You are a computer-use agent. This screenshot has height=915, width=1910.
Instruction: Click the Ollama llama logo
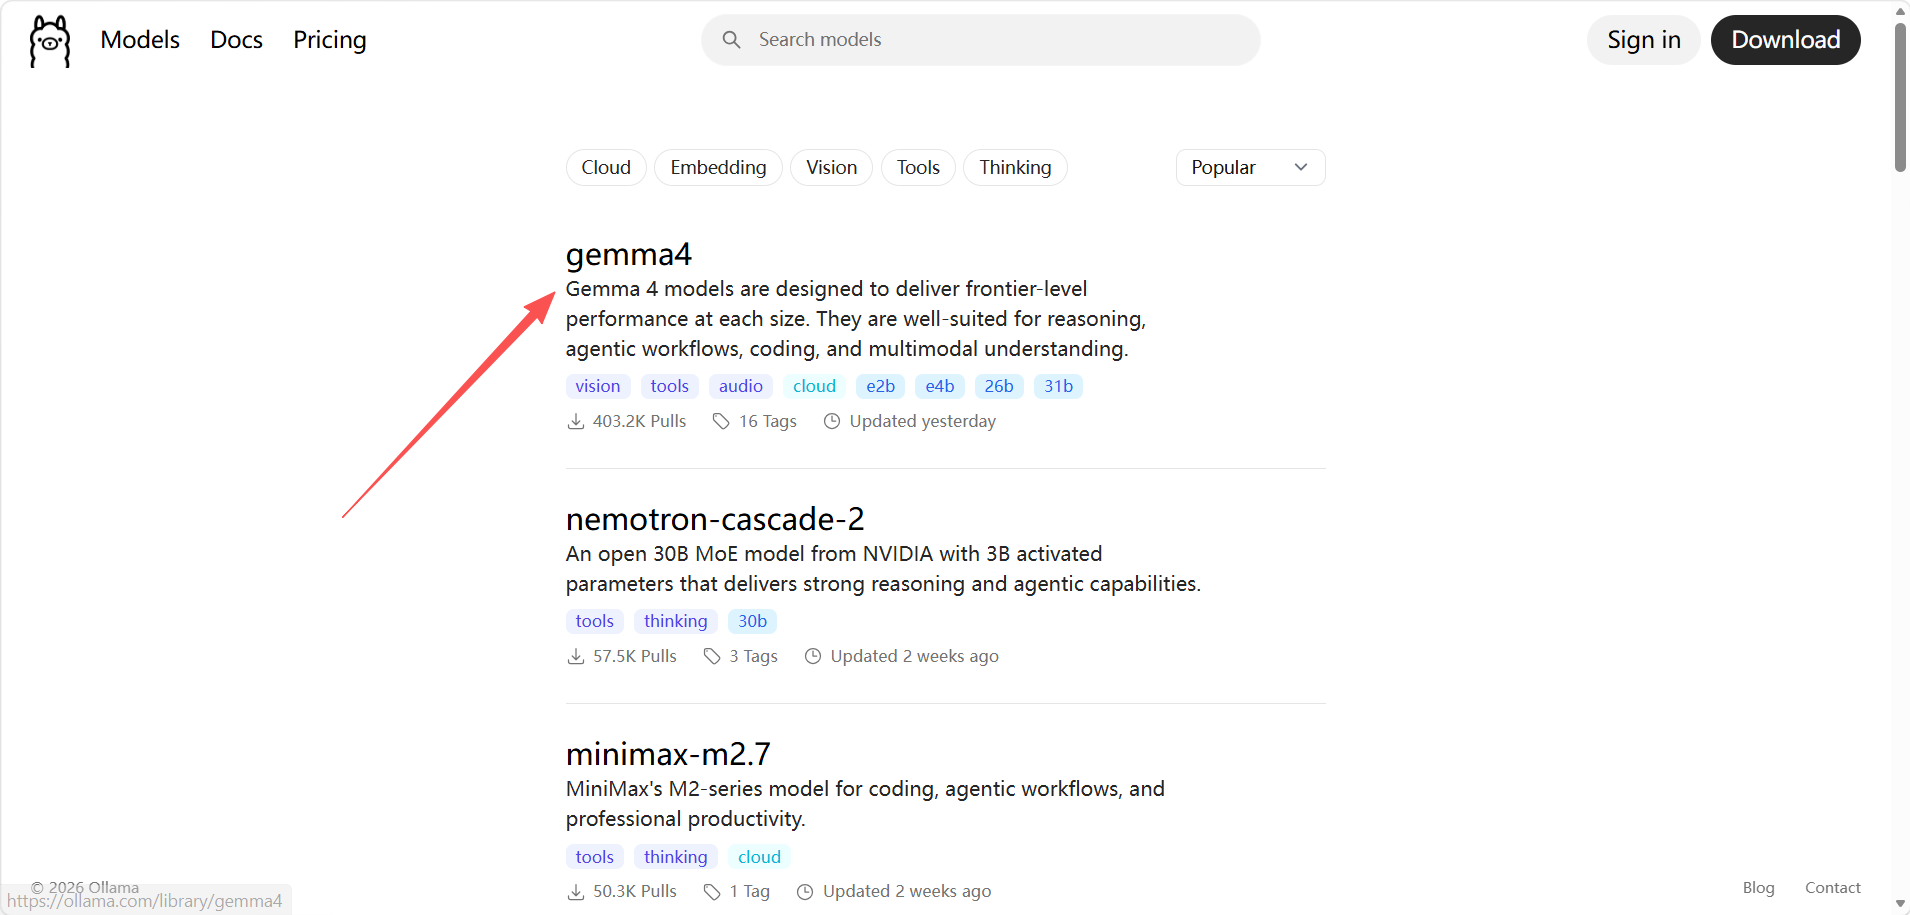pyautogui.click(x=50, y=41)
